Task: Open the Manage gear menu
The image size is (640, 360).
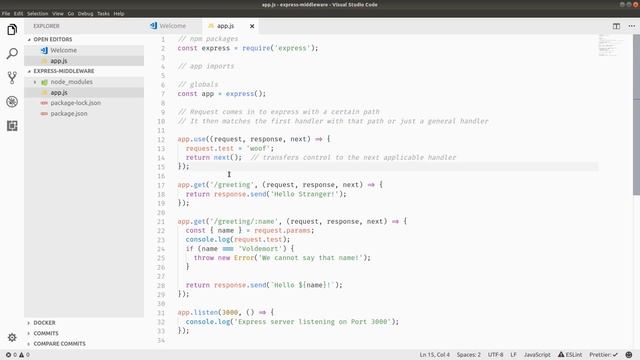Action: pos(12,338)
